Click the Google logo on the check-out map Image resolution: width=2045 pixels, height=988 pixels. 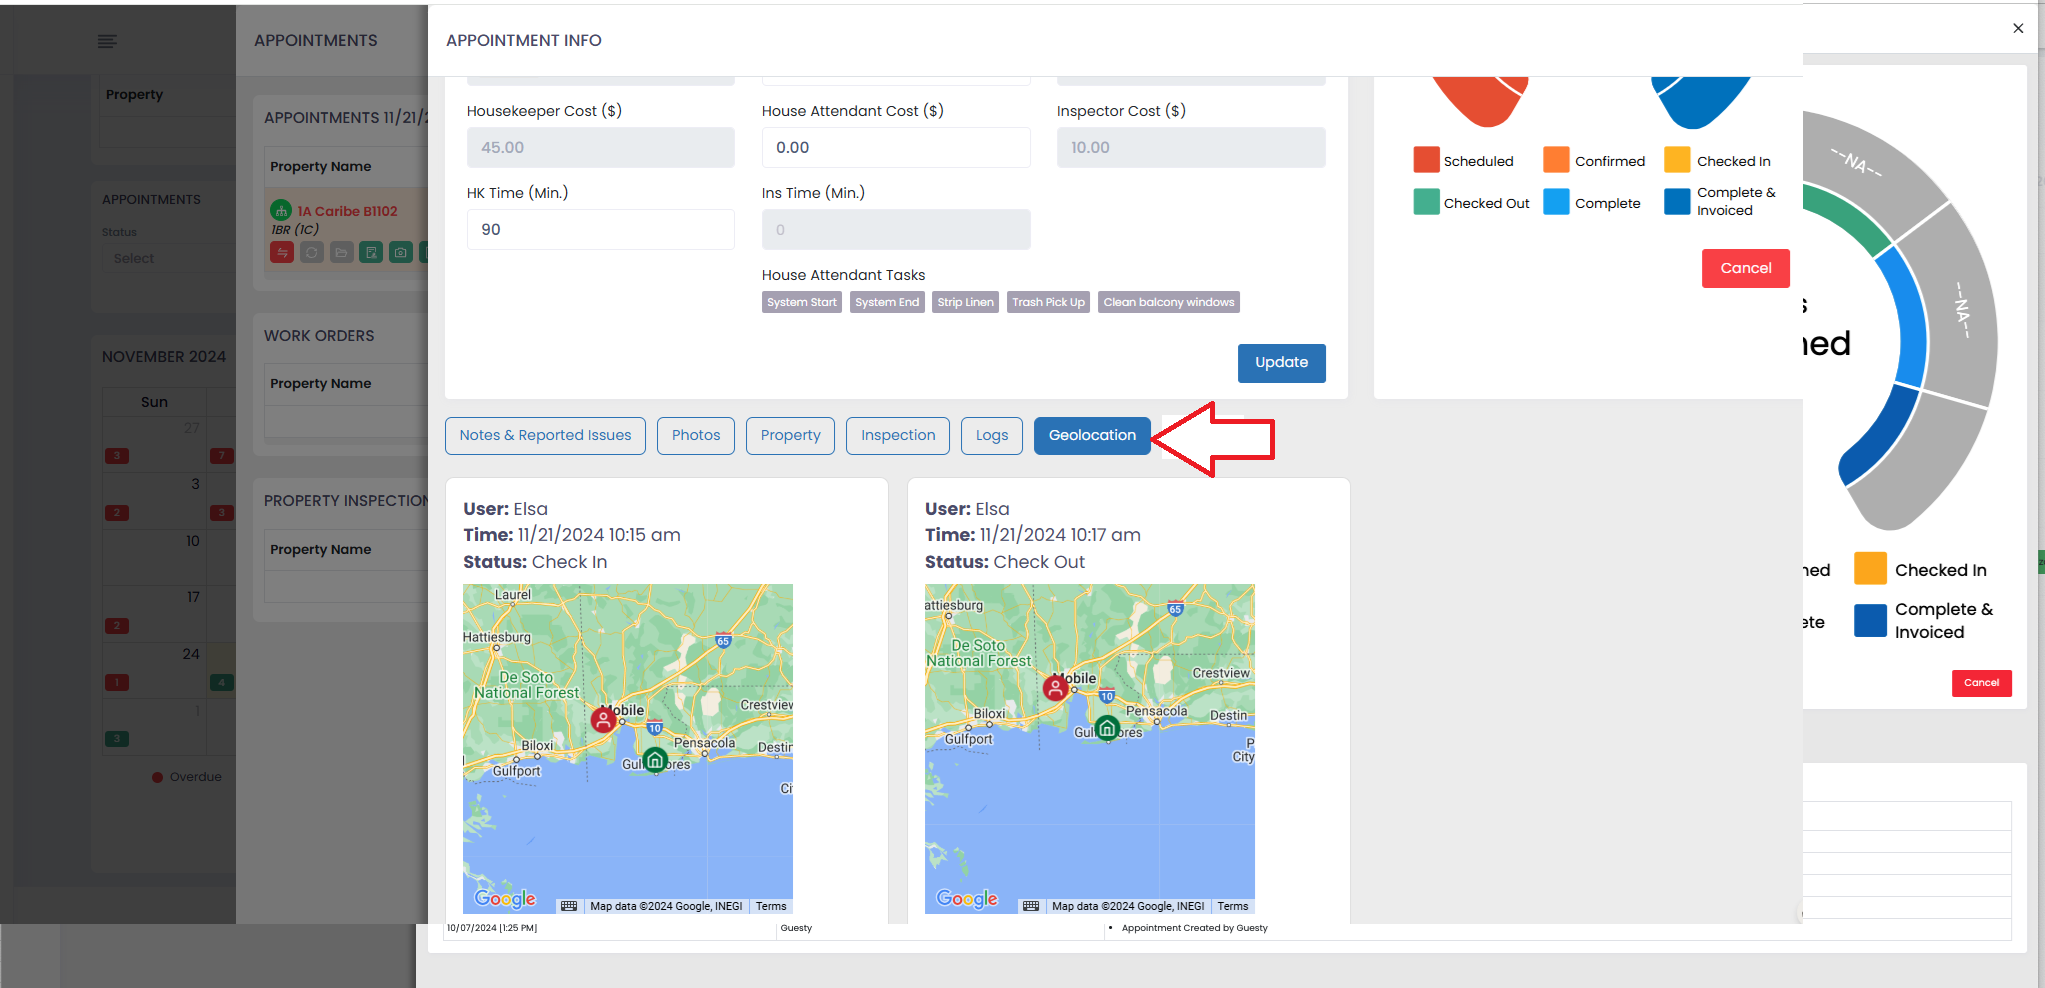pyautogui.click(x=965, y=898)
